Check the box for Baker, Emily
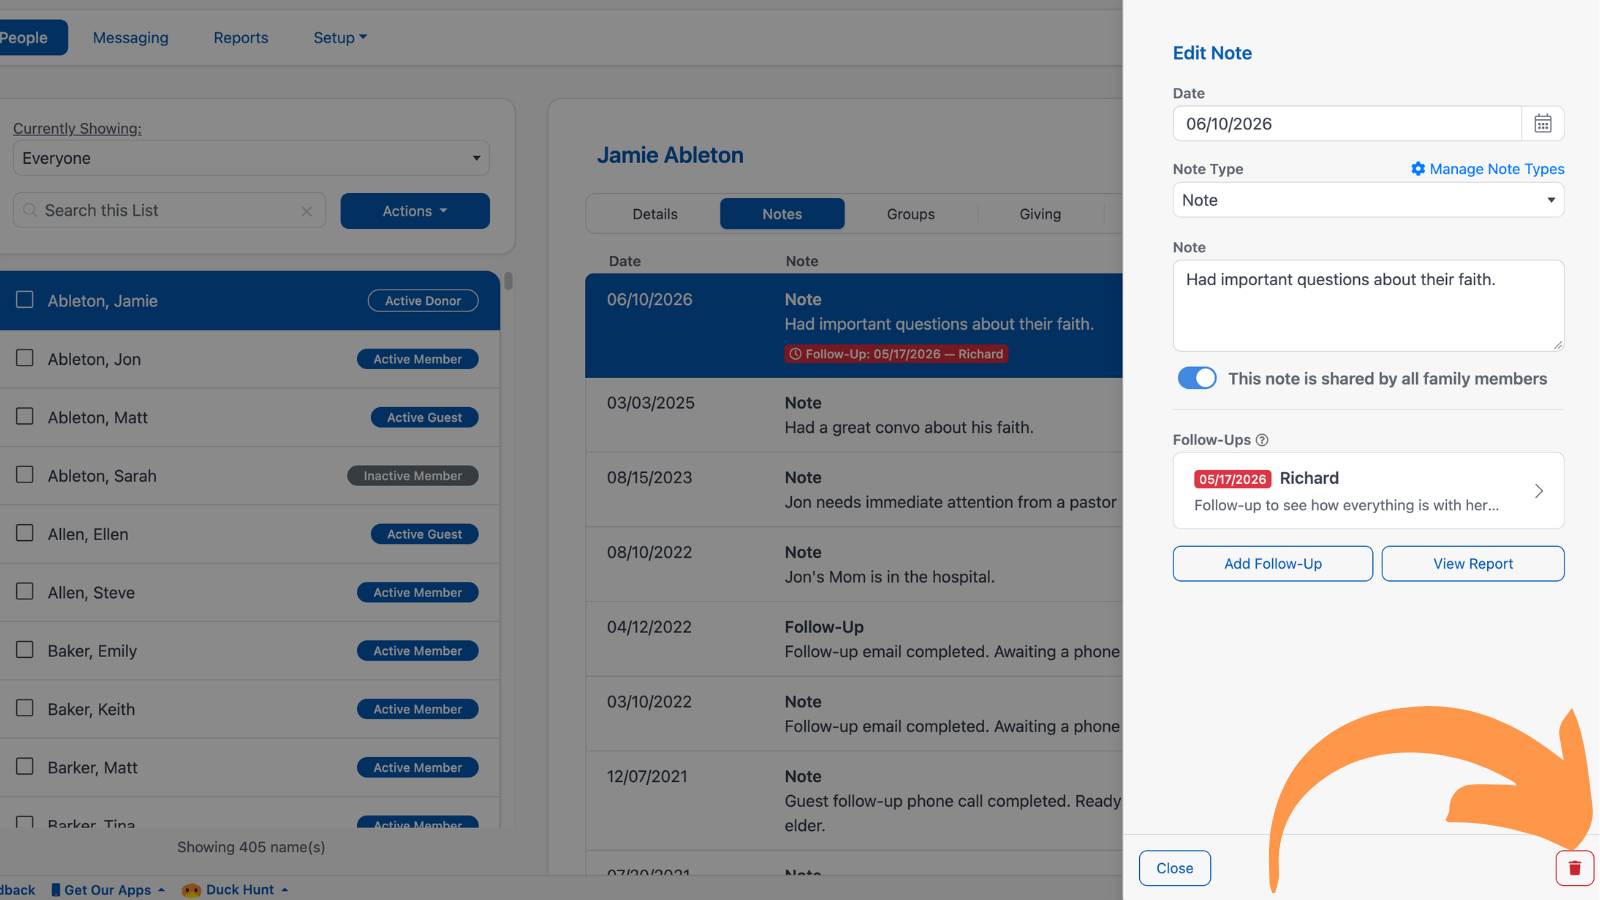Screen dimensions: 1600x900 click(25, 650)
